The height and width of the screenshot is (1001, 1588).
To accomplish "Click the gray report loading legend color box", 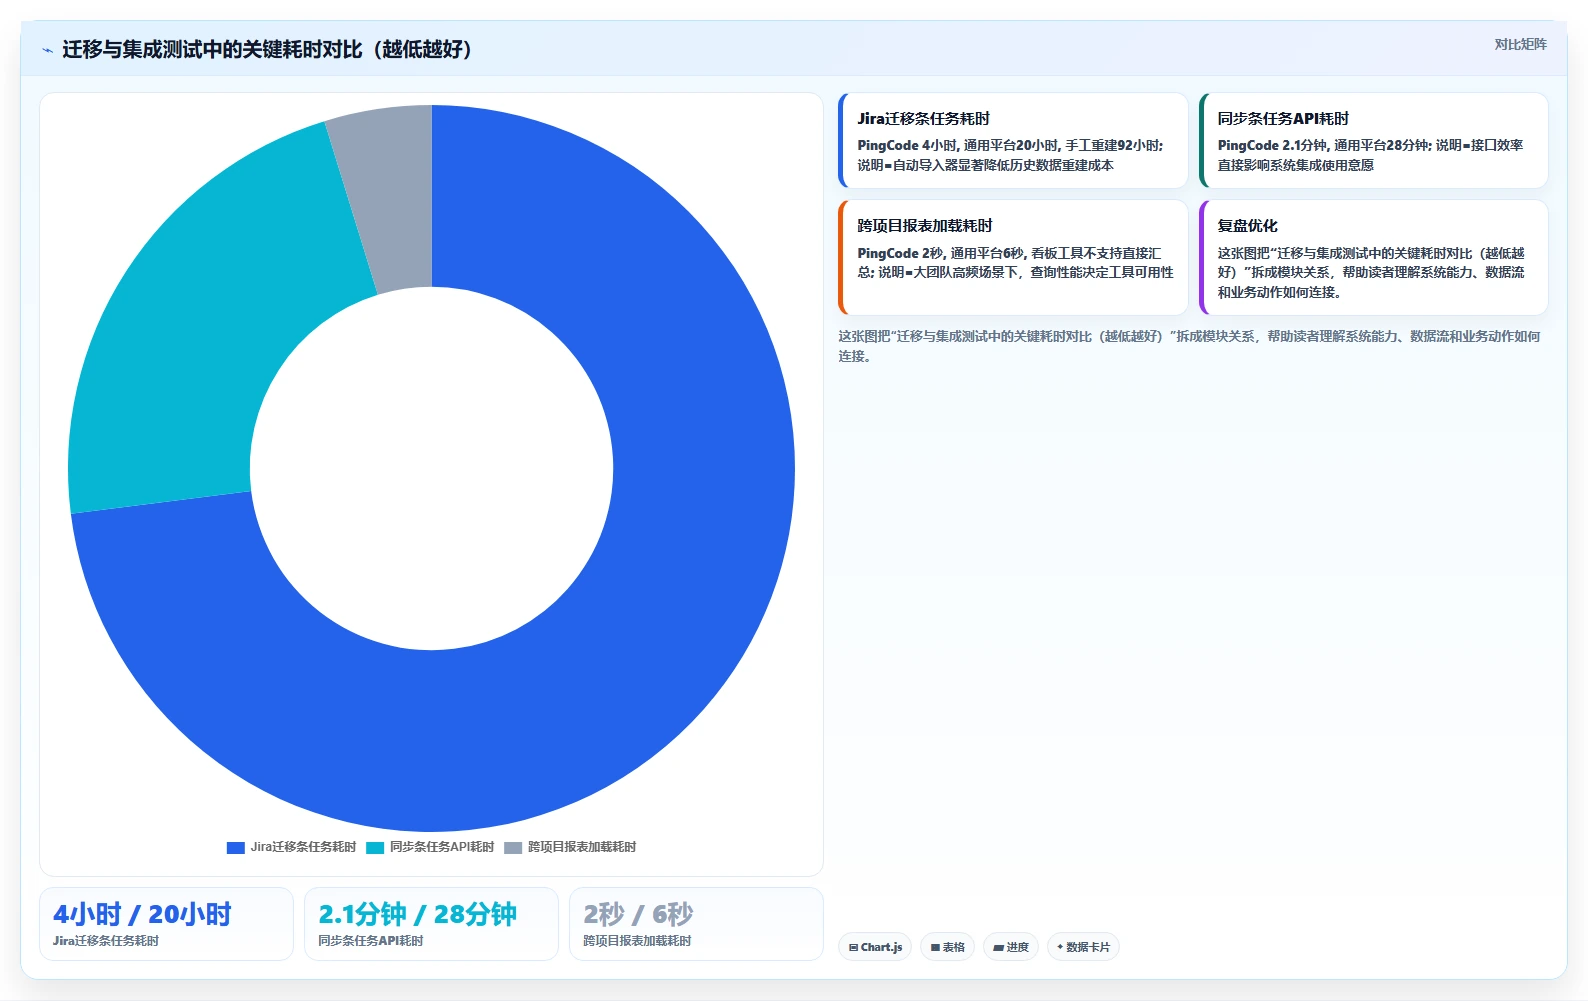I will pyautogui.click(x=513, y=848).
